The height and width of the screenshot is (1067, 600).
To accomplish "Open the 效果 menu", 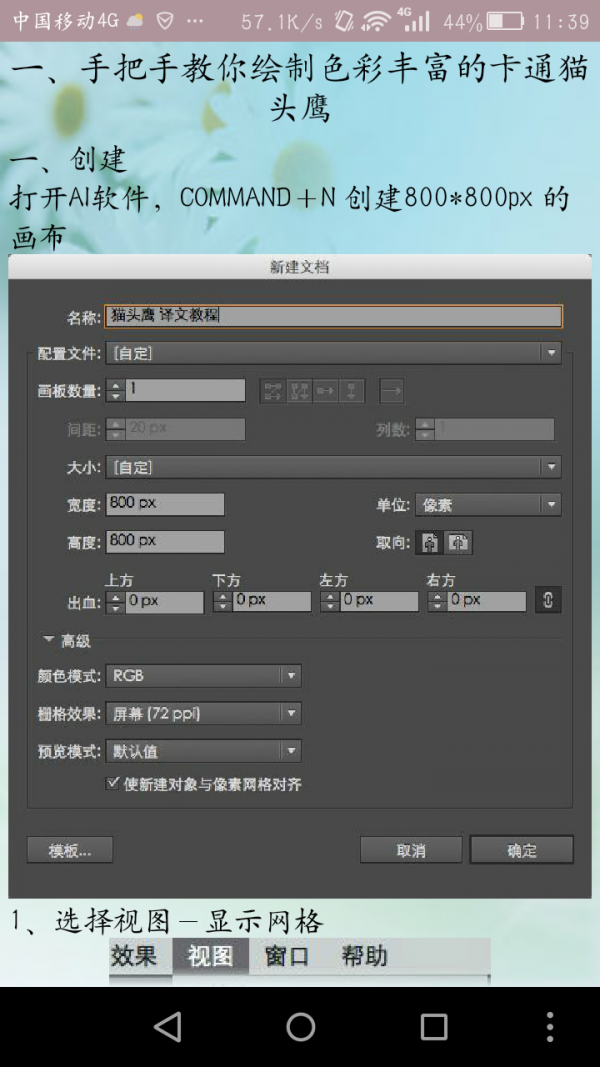I will pos(134,955).
